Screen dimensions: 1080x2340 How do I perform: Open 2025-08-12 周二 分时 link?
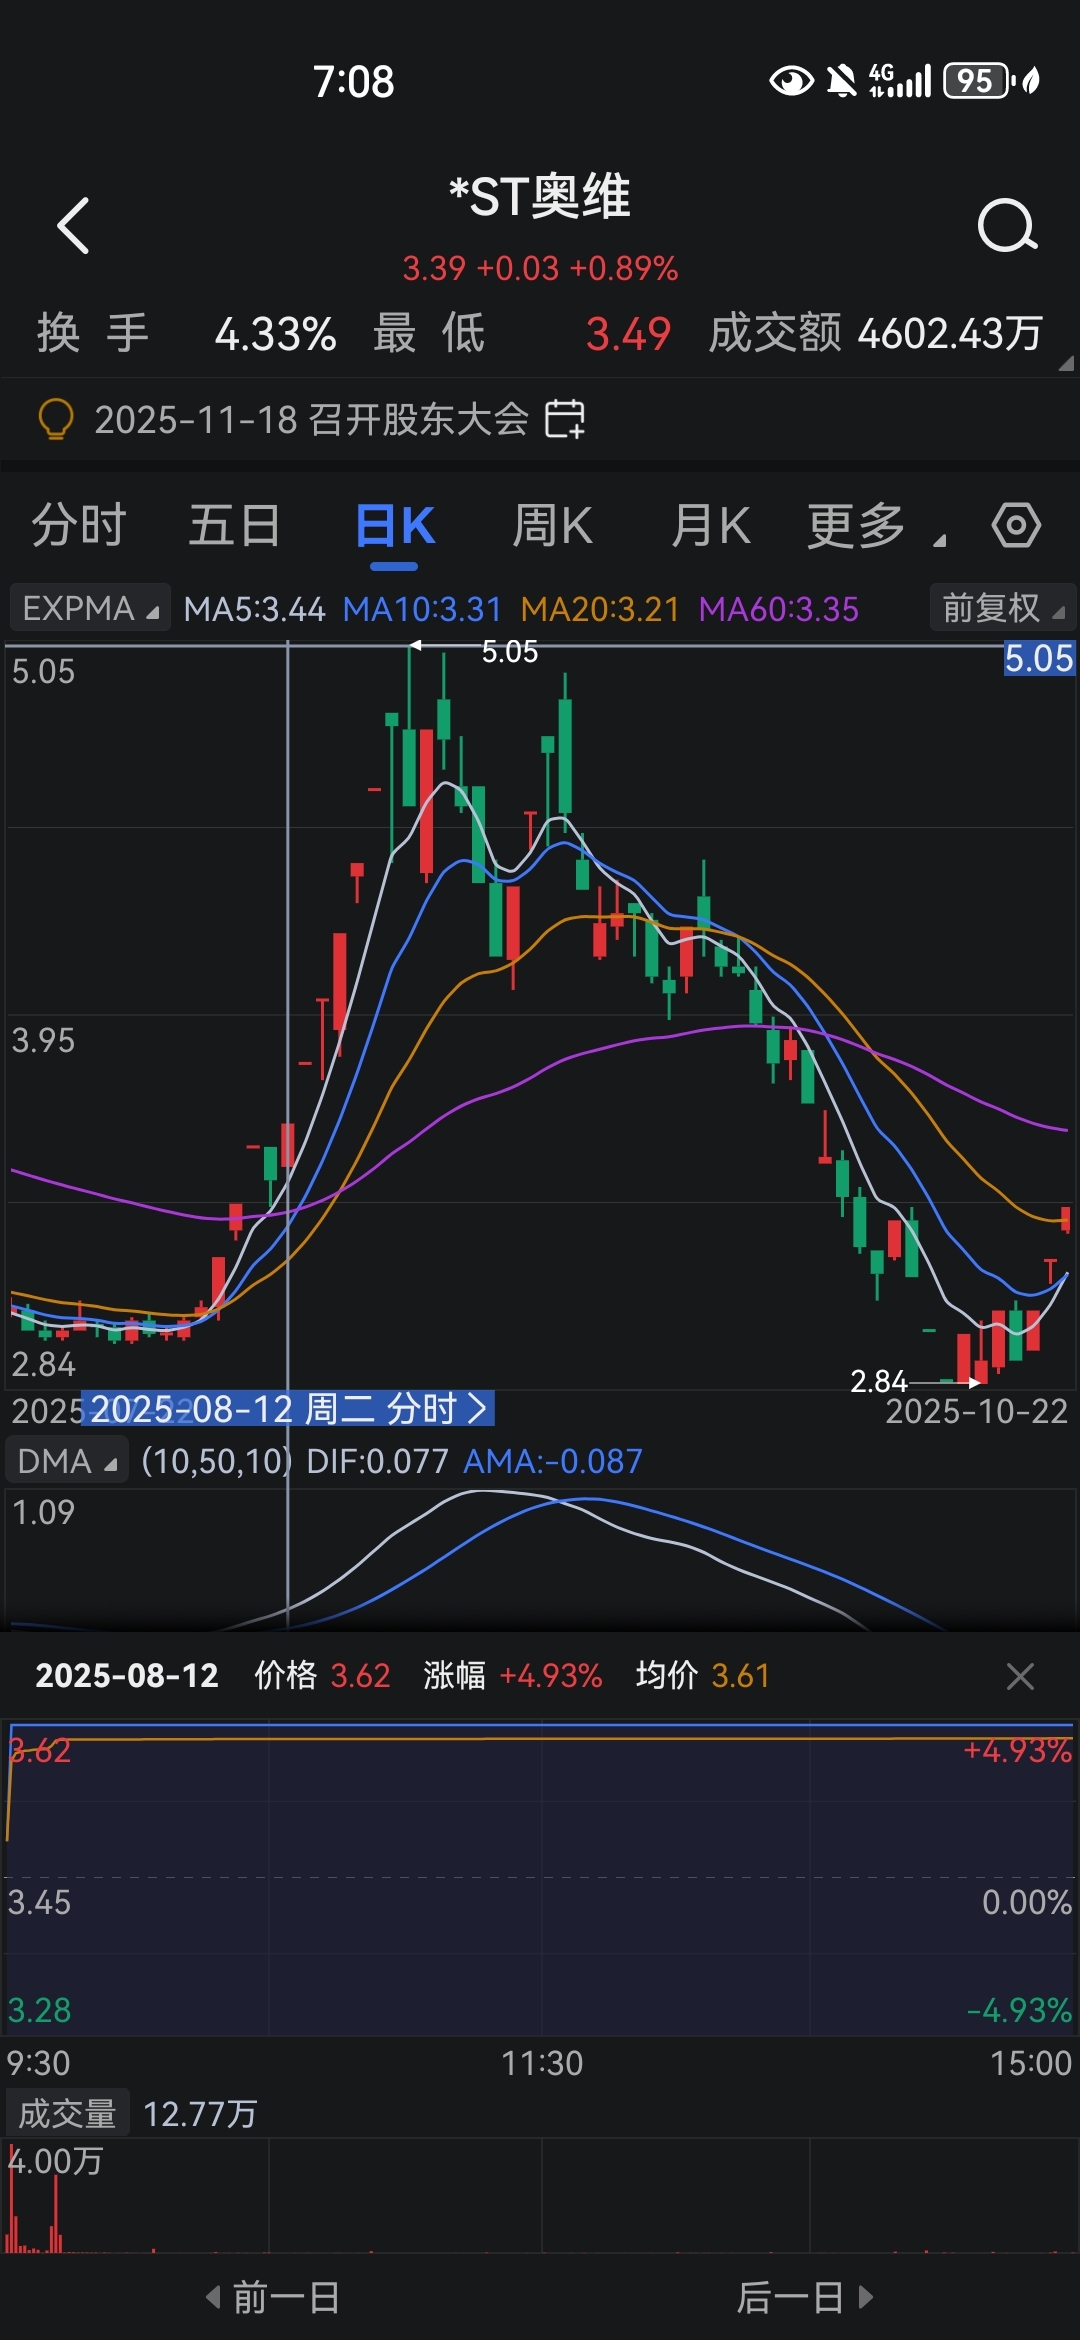pyautogui.click(x=288, y=1409)
